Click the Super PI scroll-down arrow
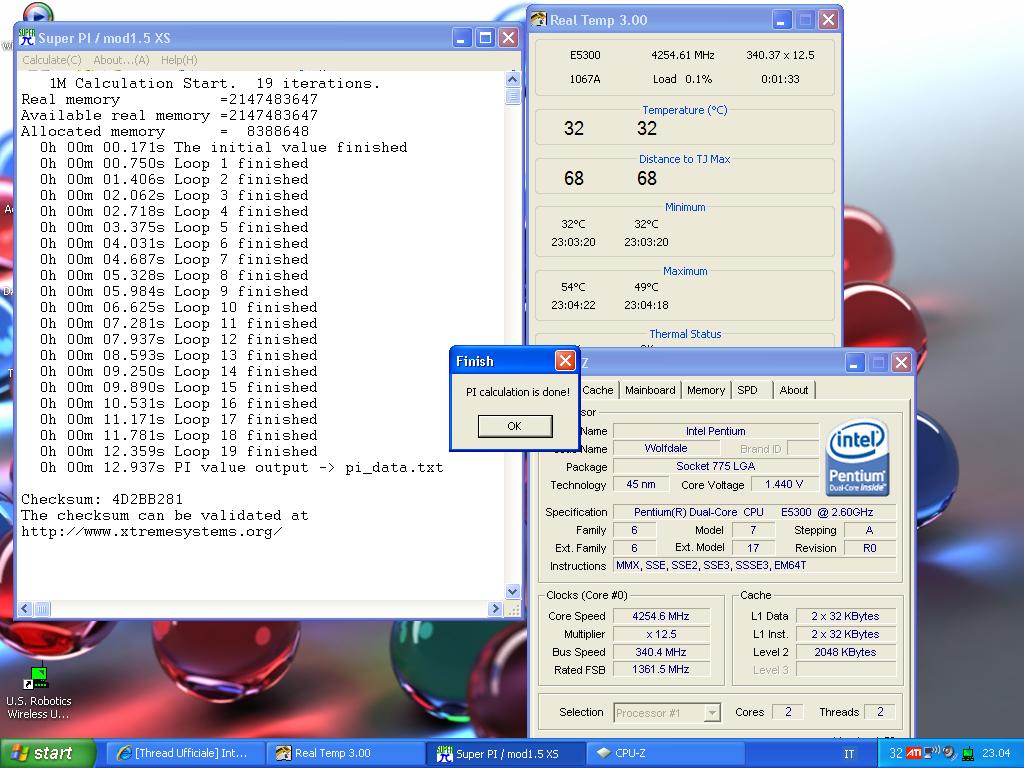Screen dimensions: 1024x768 pyautogui.click(x=513, y=592)
